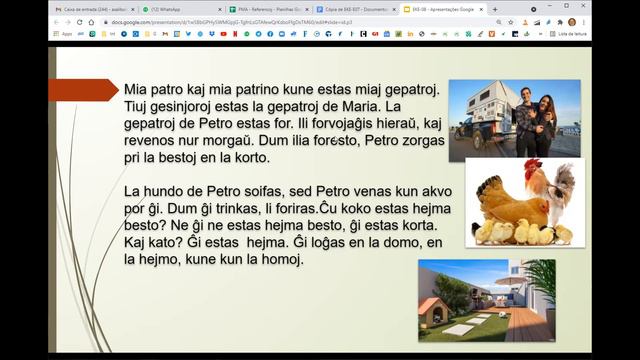Open the Chrome profile avatar
Viewport: 640px width, 360px height.
(x=572, y=22)
